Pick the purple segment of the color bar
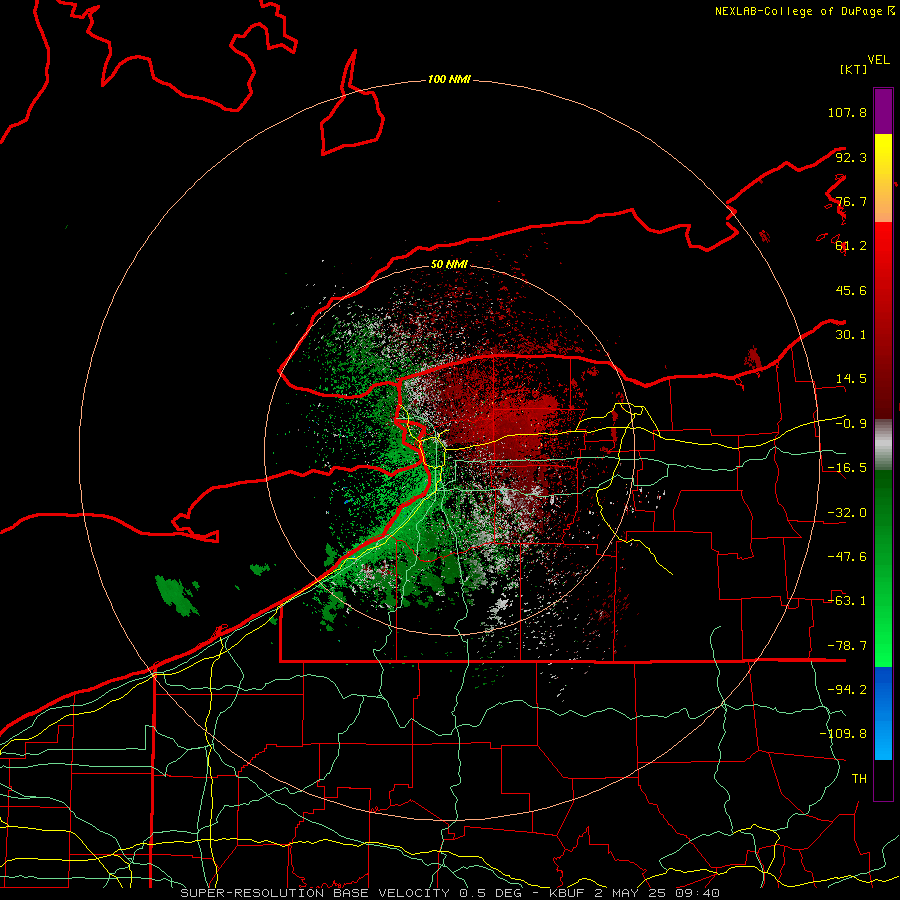 click(883, 111)
